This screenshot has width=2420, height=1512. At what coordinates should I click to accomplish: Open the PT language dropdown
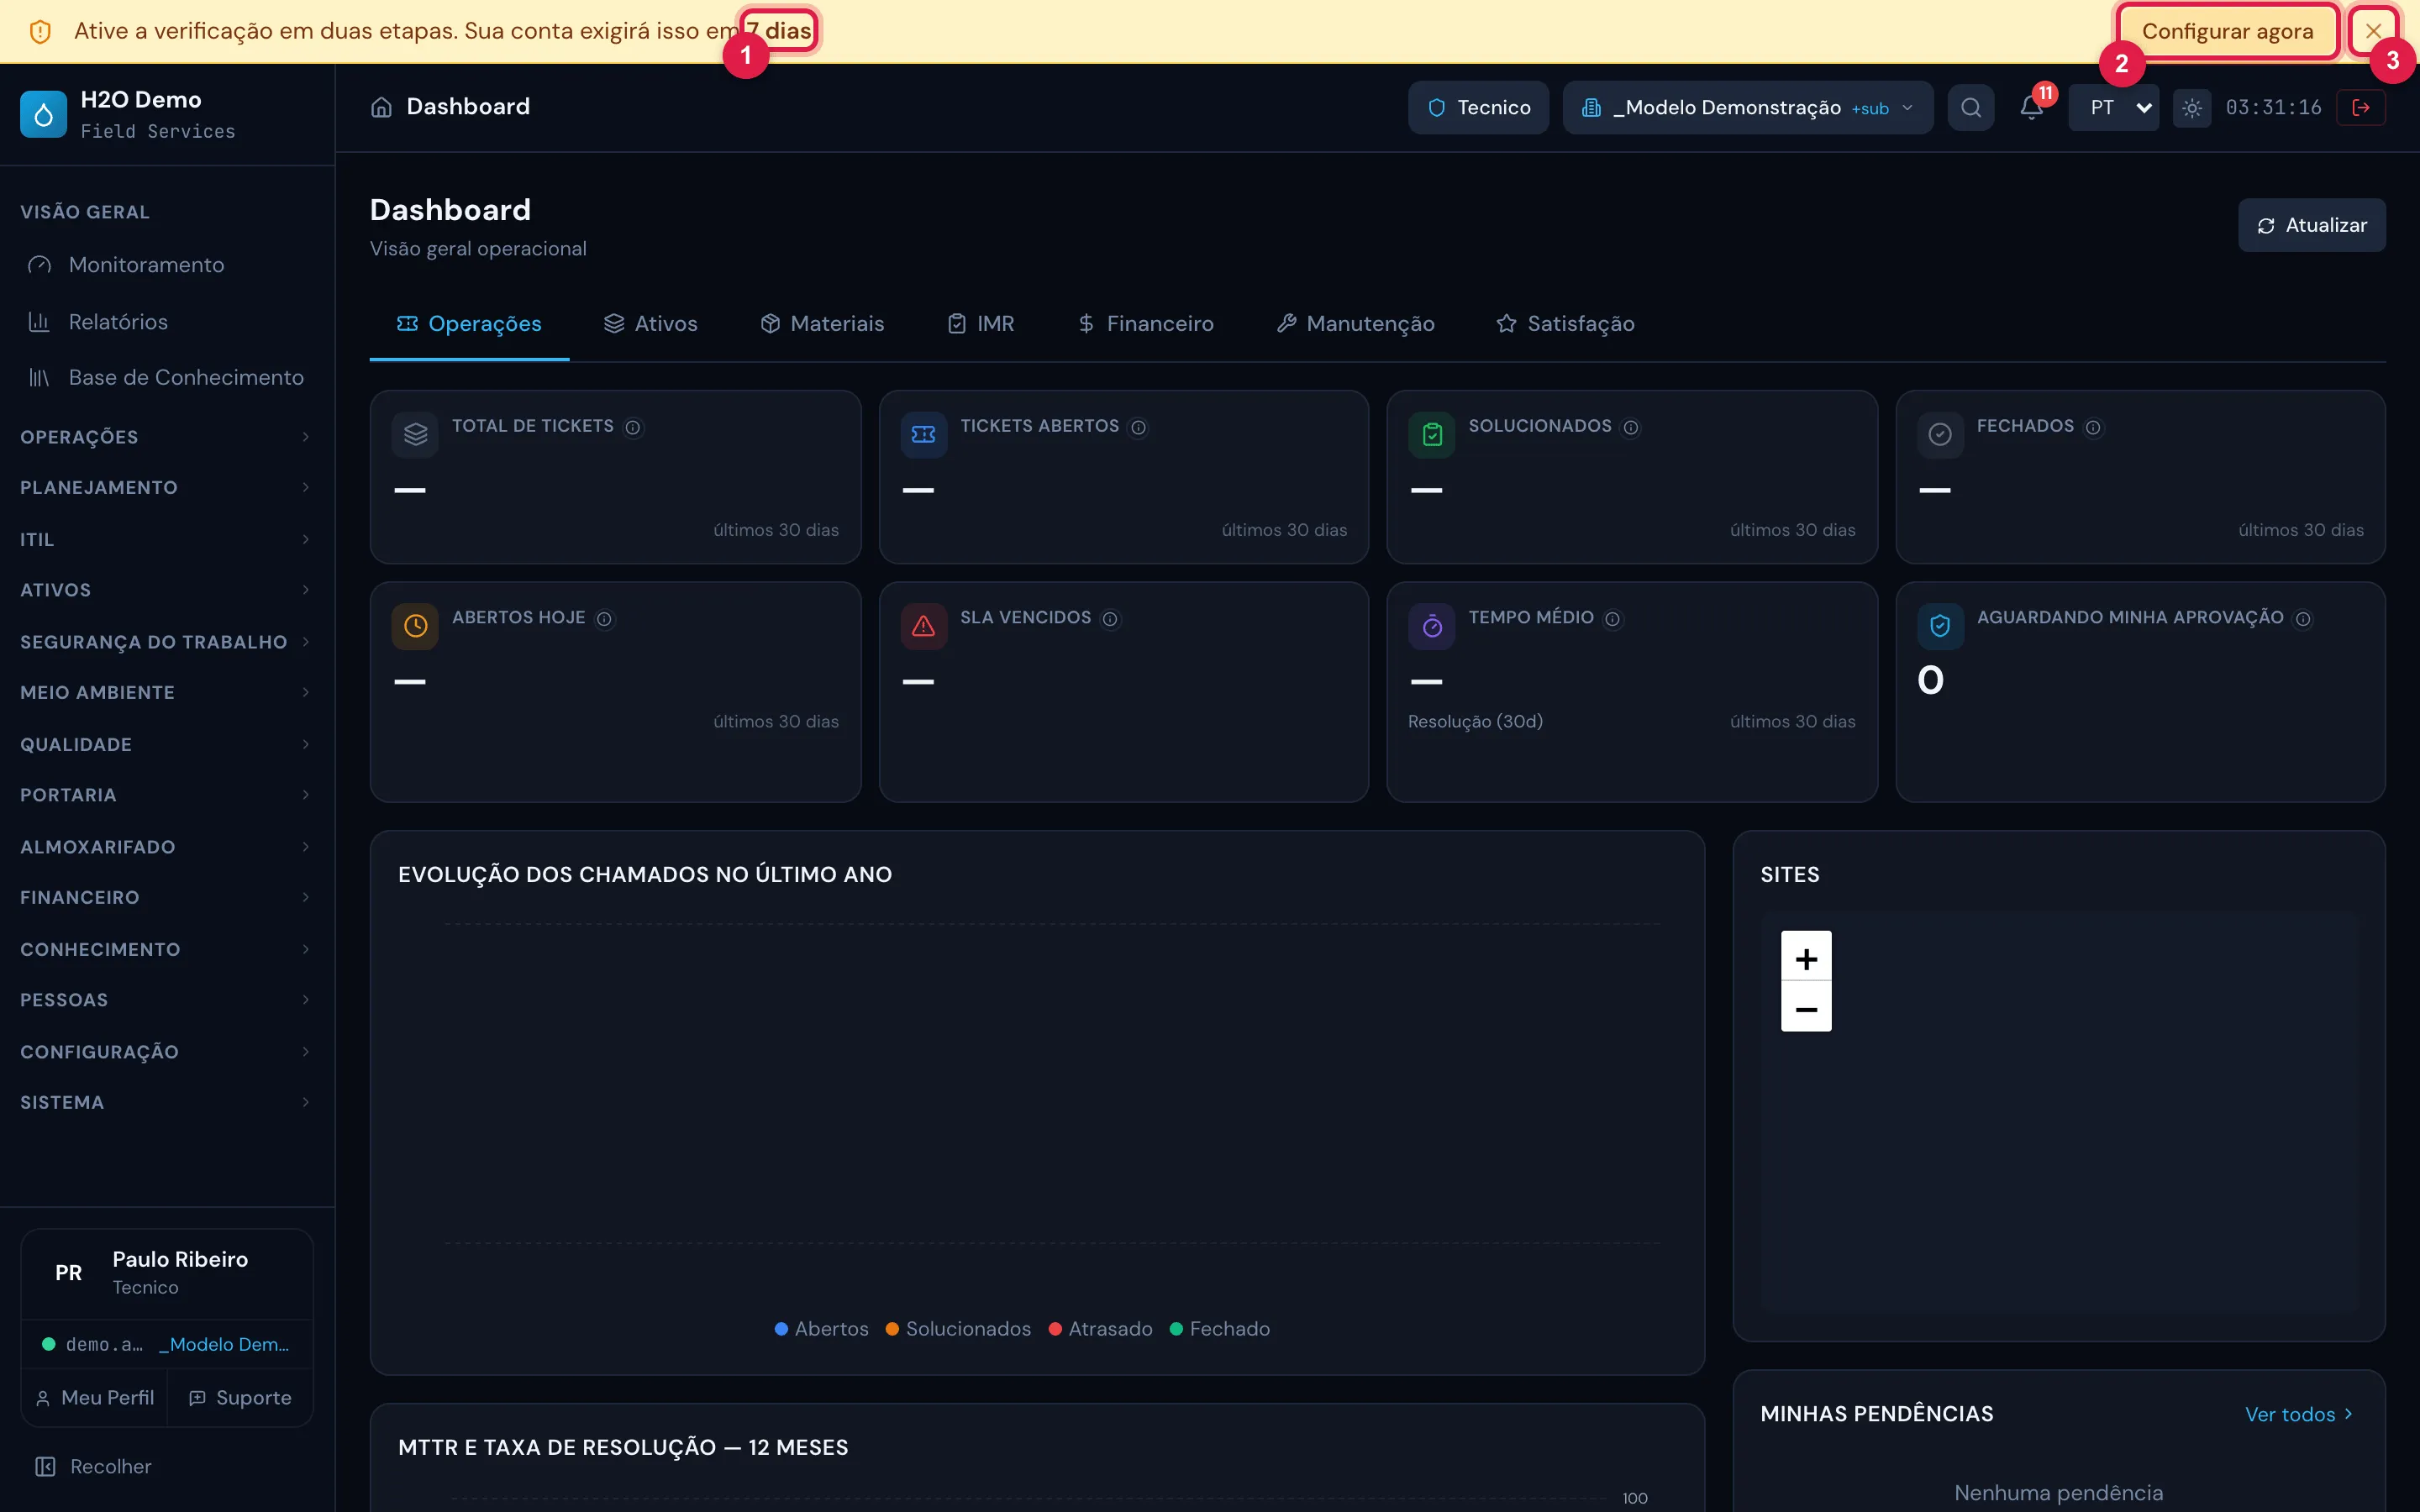pyautogui.click(x=2113, y=107)
